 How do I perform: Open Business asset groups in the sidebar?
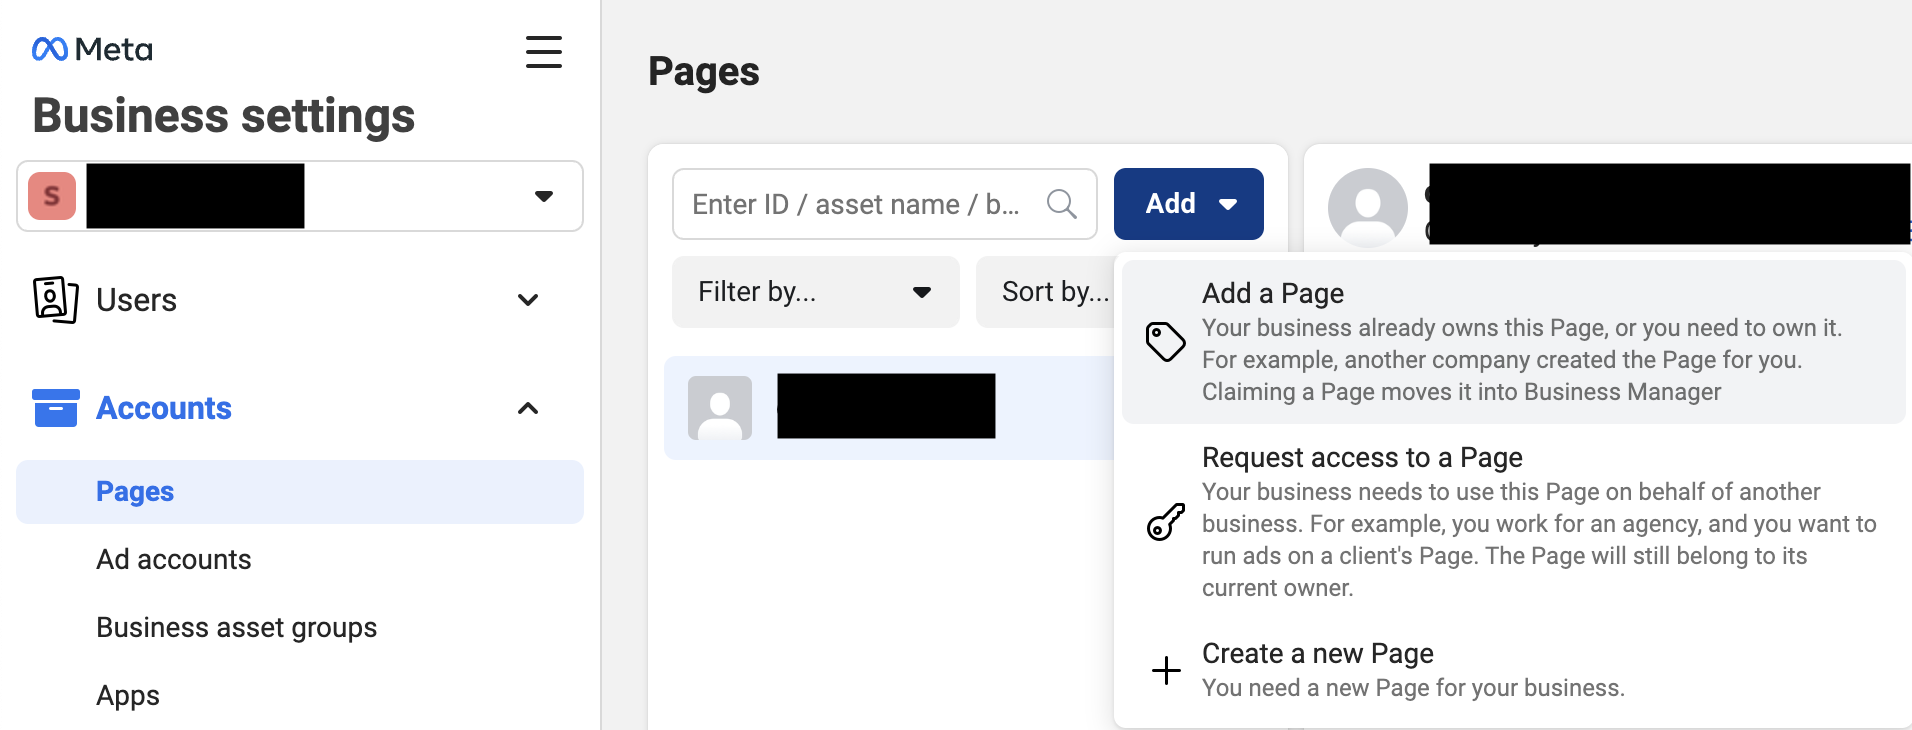[x=236, y=628]
